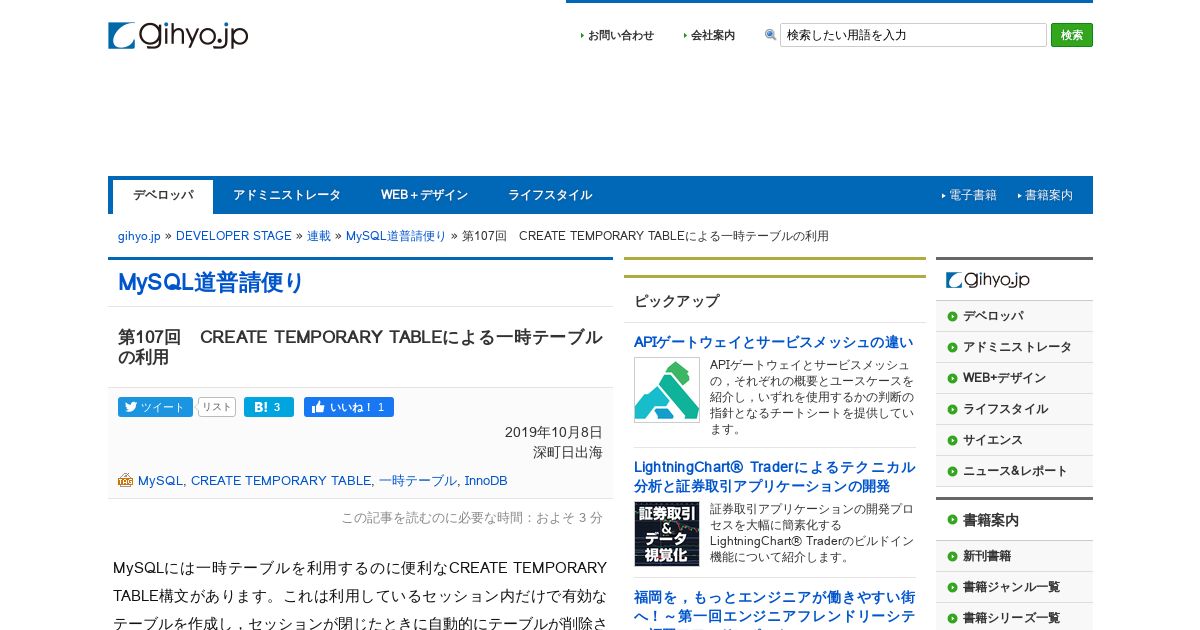This screenshot has width=1200, height=630.
Task: Click gihyo.jp breadcrumb link
Action: [139, 236]
